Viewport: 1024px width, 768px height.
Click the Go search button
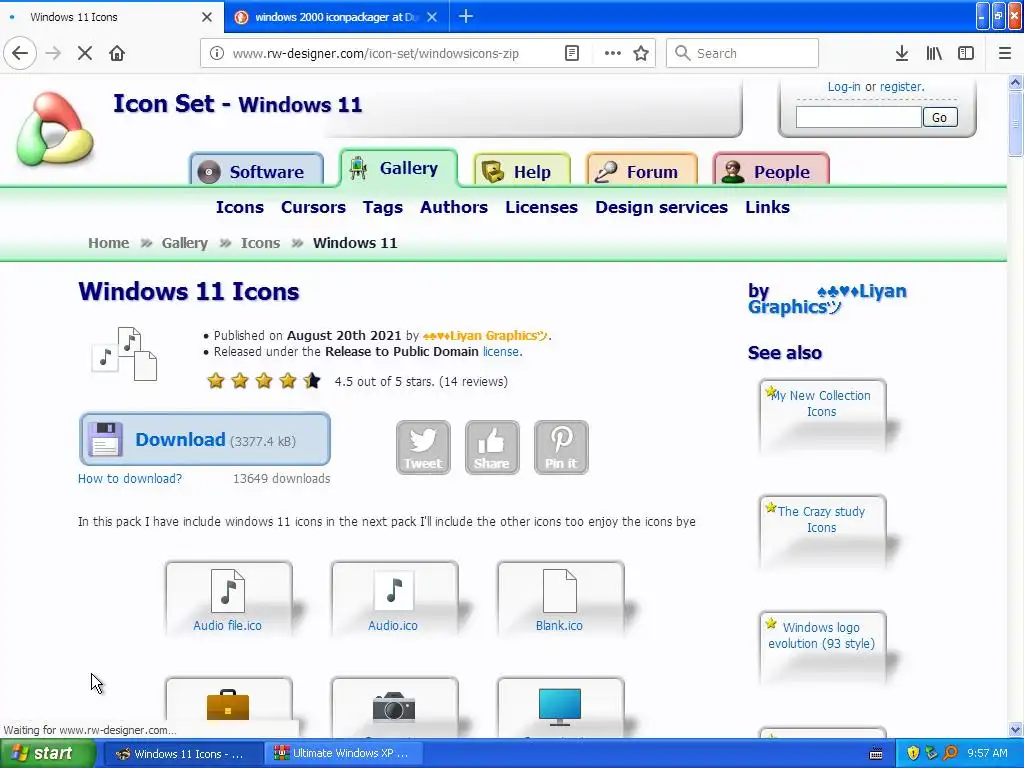(940, 117)
